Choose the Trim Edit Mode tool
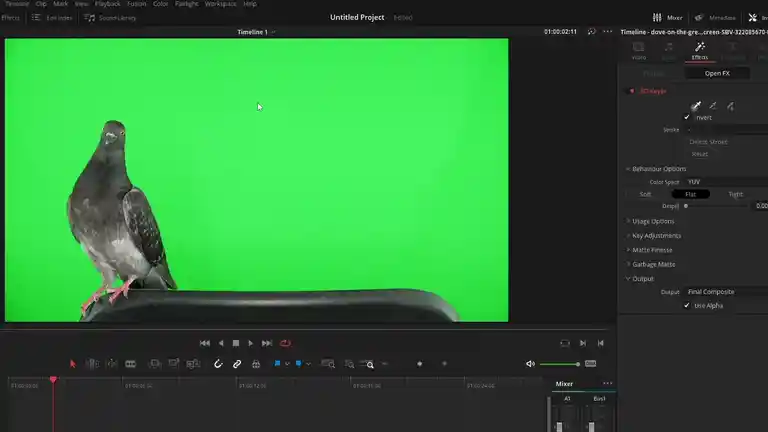768x432 pixels. 92,364
